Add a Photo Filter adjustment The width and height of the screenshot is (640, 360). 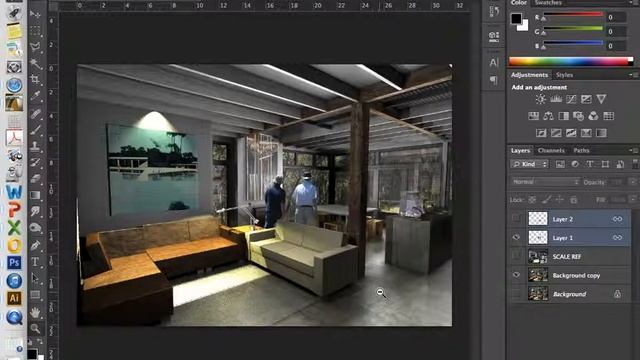578,116
